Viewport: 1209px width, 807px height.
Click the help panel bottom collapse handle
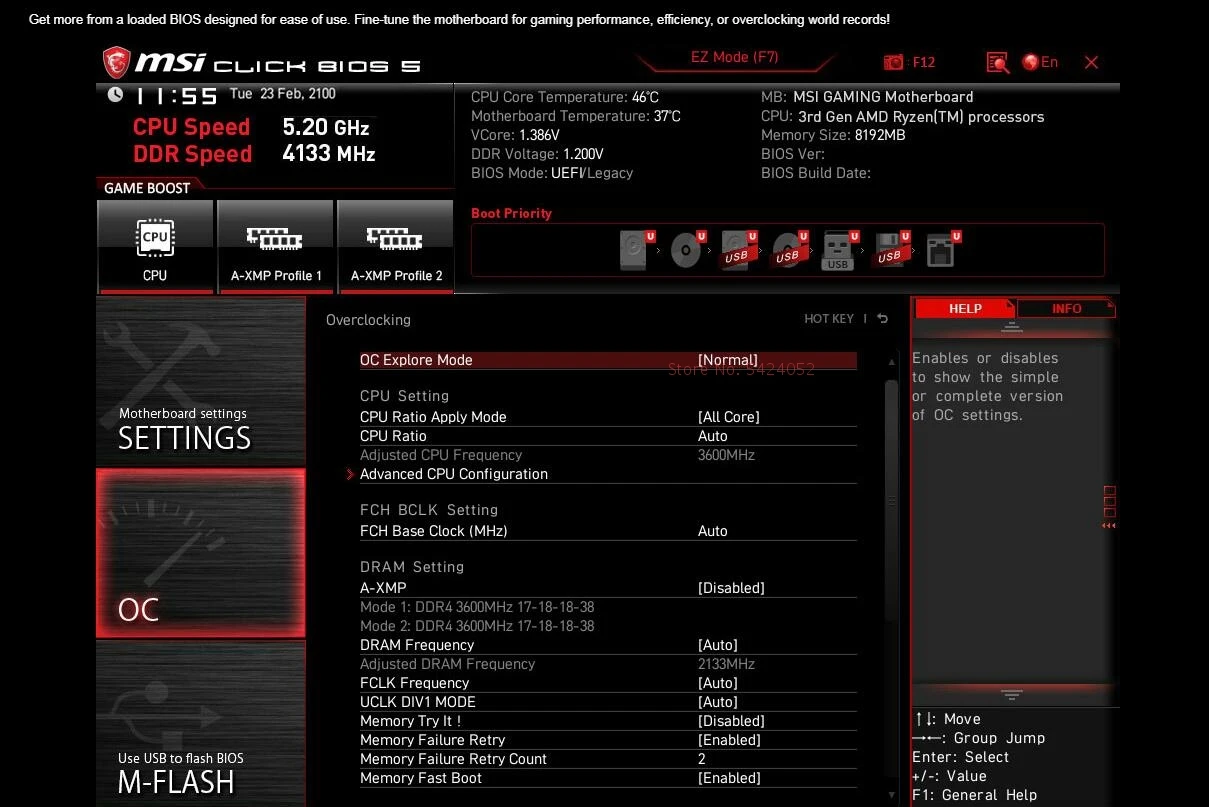[x=1011, y=694]
